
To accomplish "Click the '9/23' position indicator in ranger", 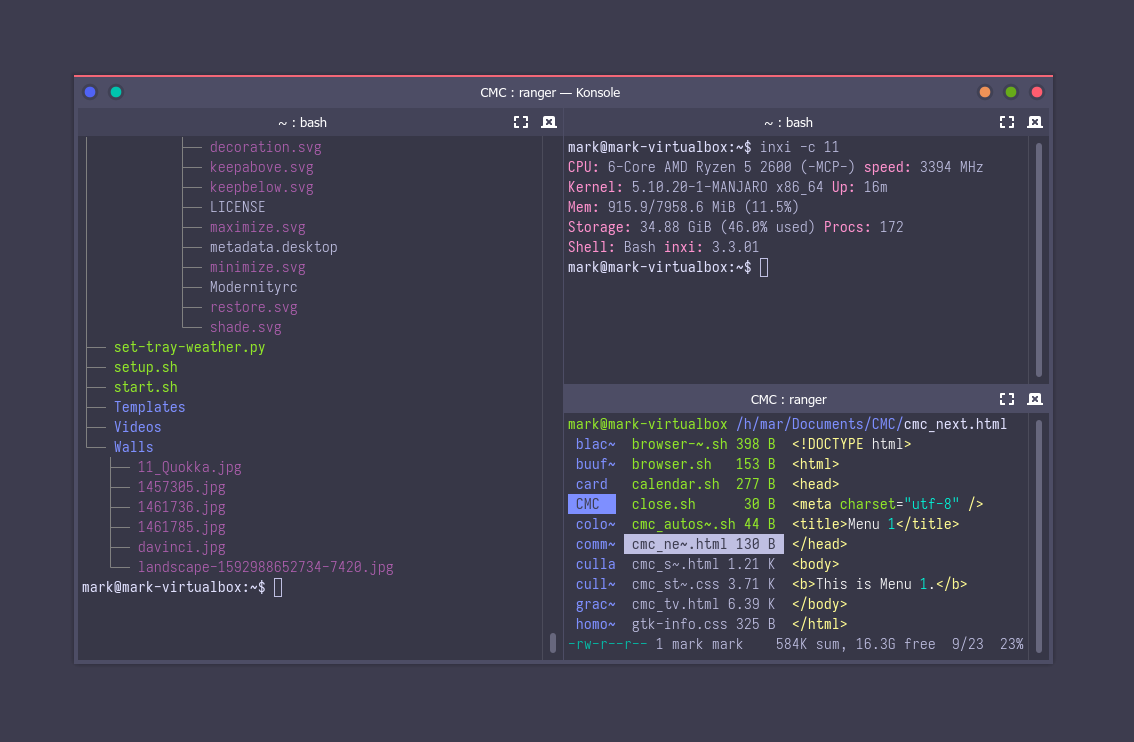I will (968, 644).
